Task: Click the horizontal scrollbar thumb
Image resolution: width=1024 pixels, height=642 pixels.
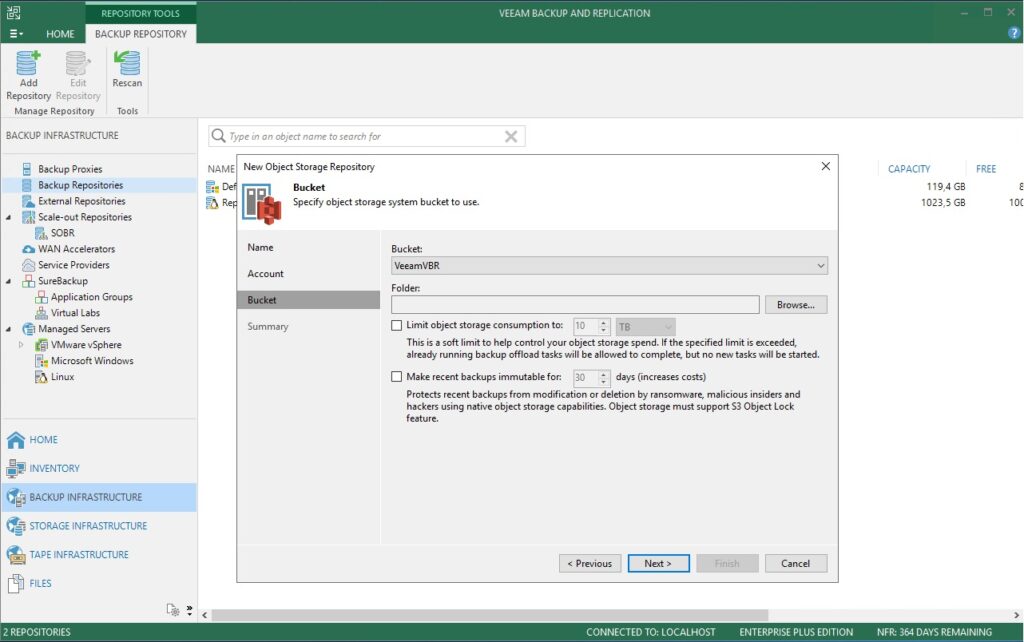Action: 490,615
